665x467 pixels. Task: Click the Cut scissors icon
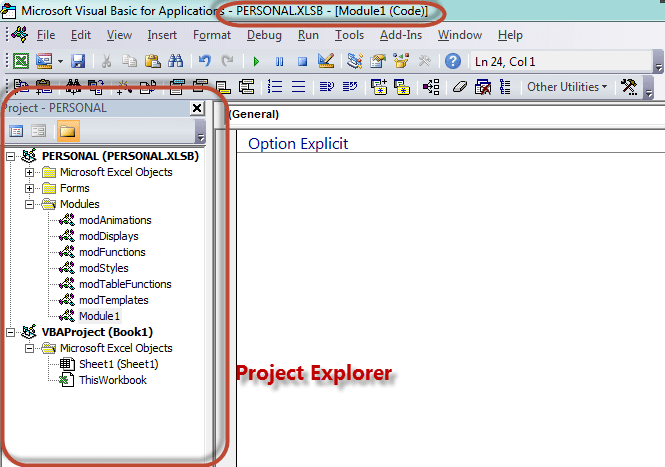(x=106, y=62)
